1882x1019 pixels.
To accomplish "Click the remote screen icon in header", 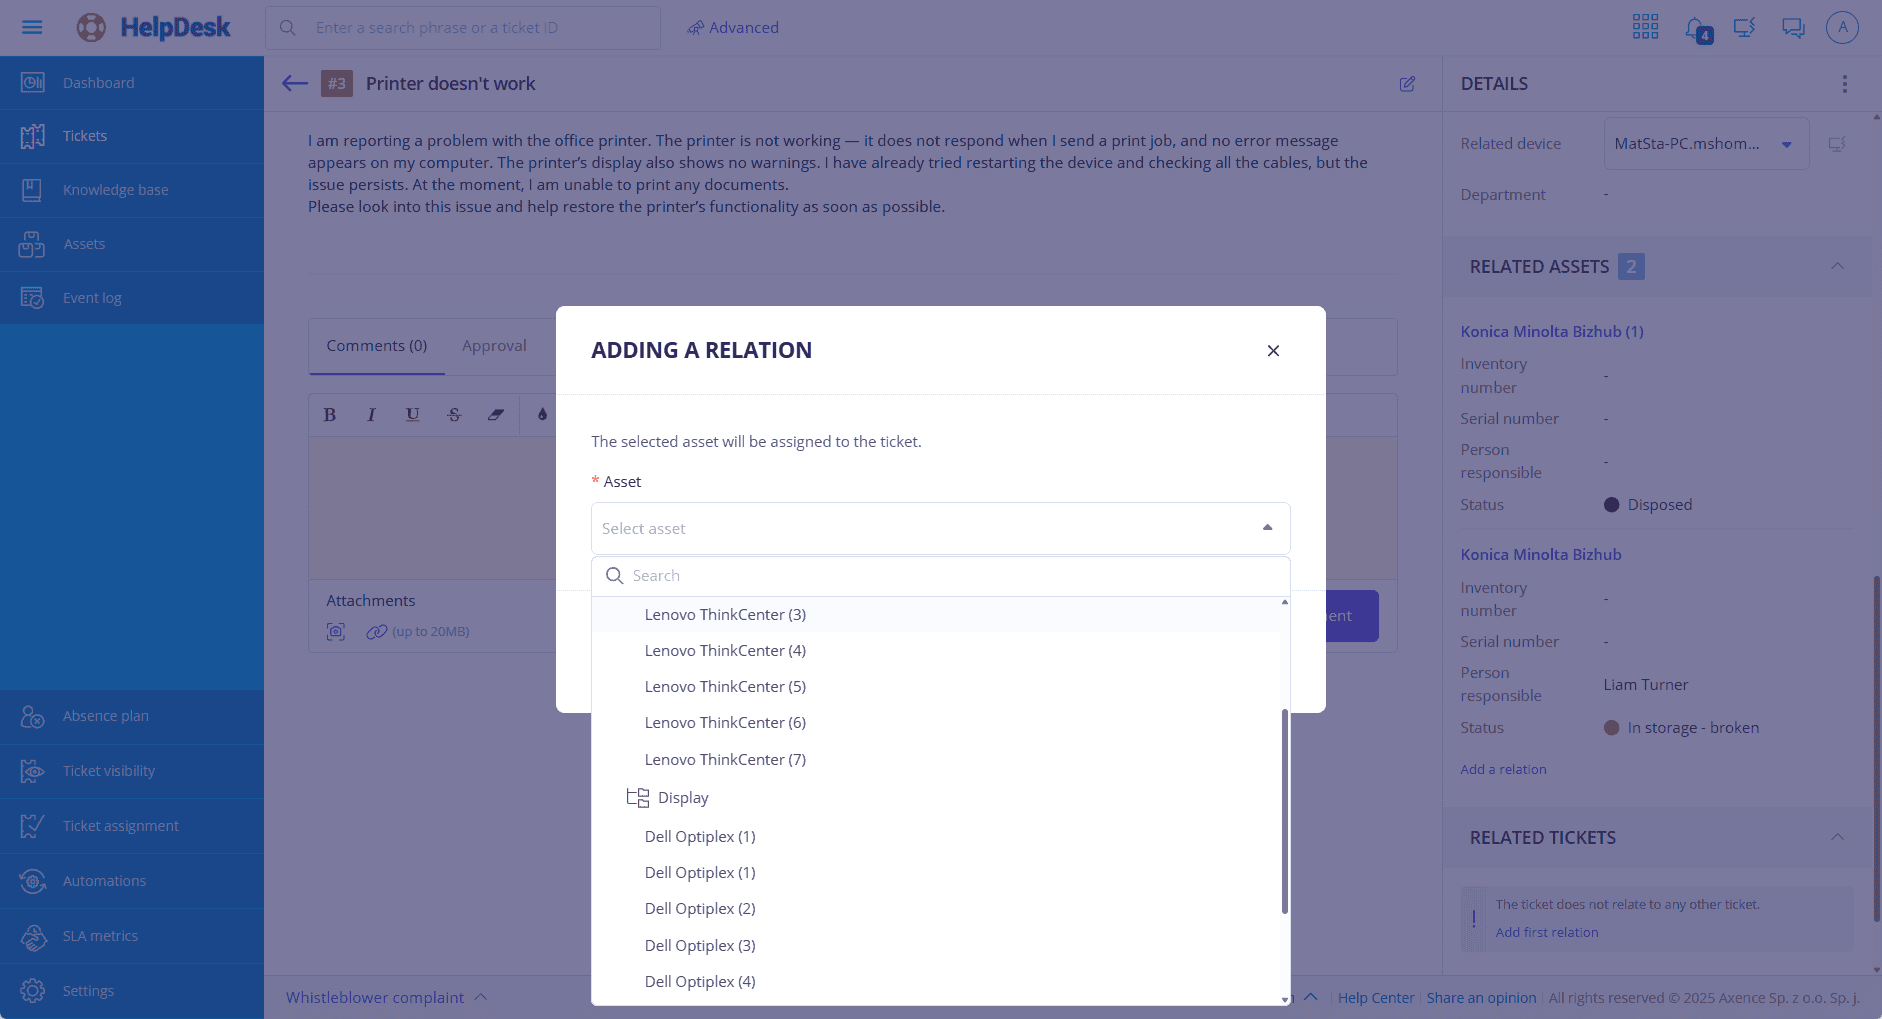I will [1744, 28].
